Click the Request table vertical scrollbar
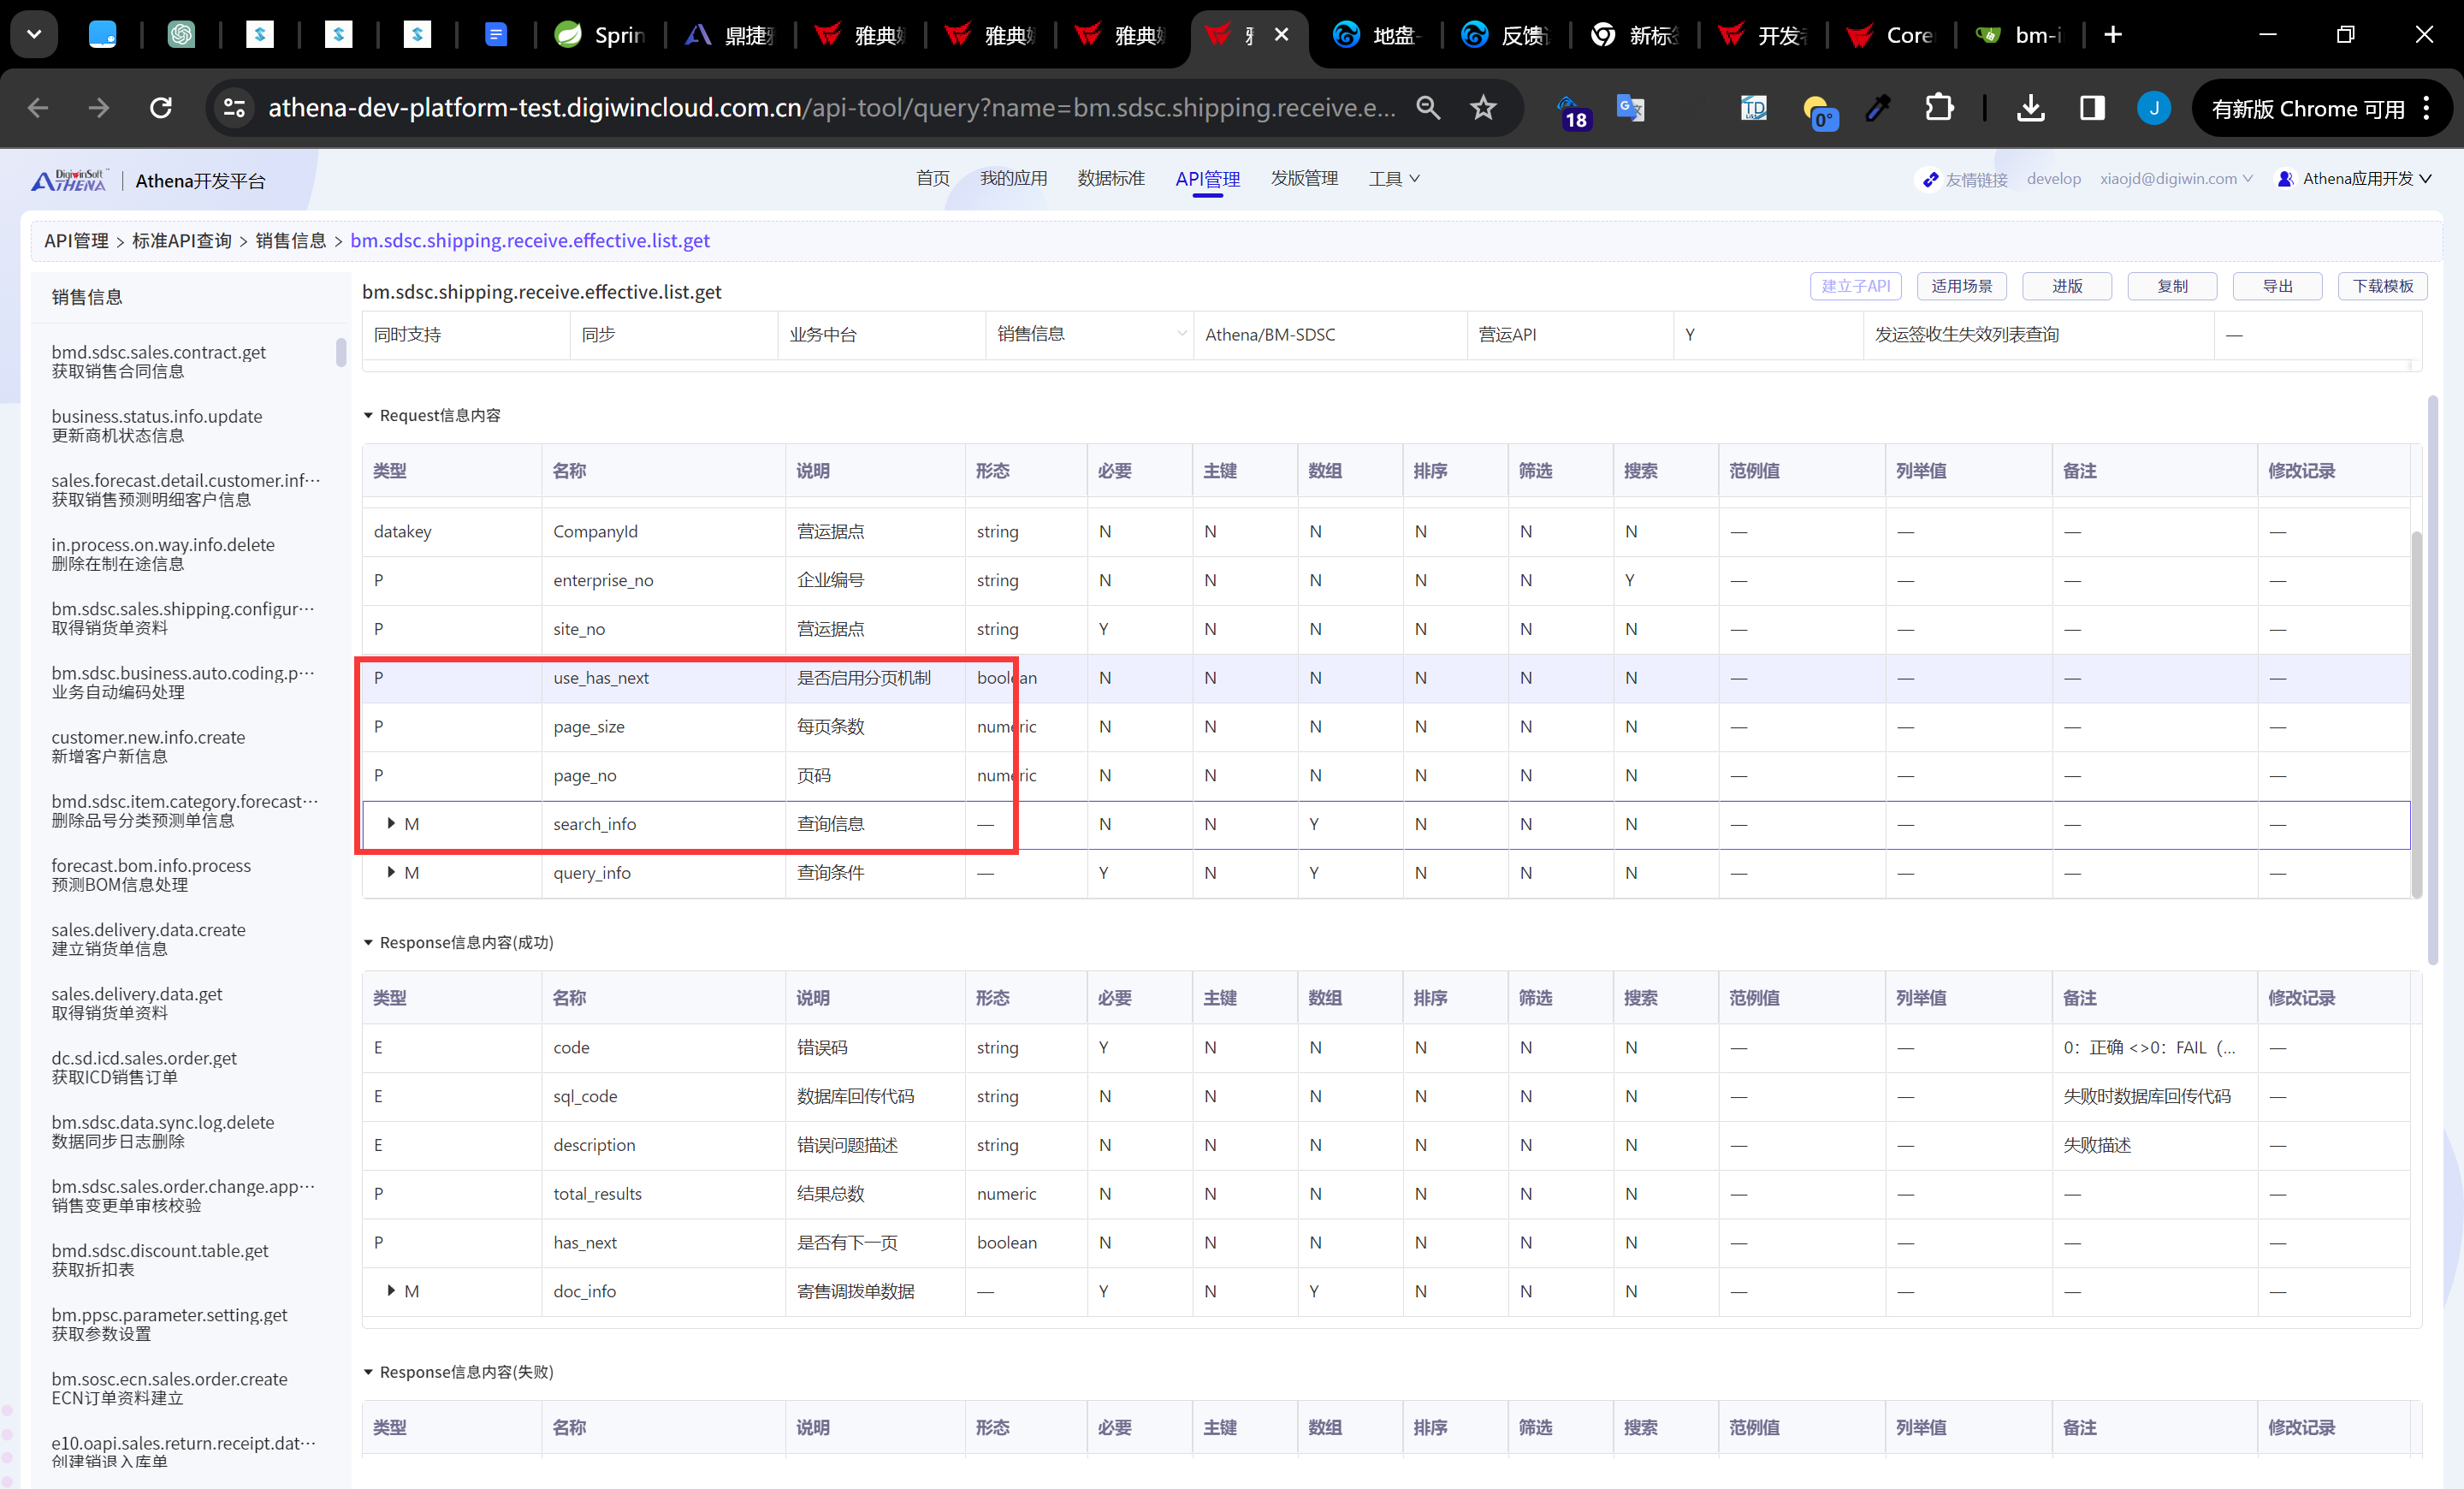 coord(2417,714)
